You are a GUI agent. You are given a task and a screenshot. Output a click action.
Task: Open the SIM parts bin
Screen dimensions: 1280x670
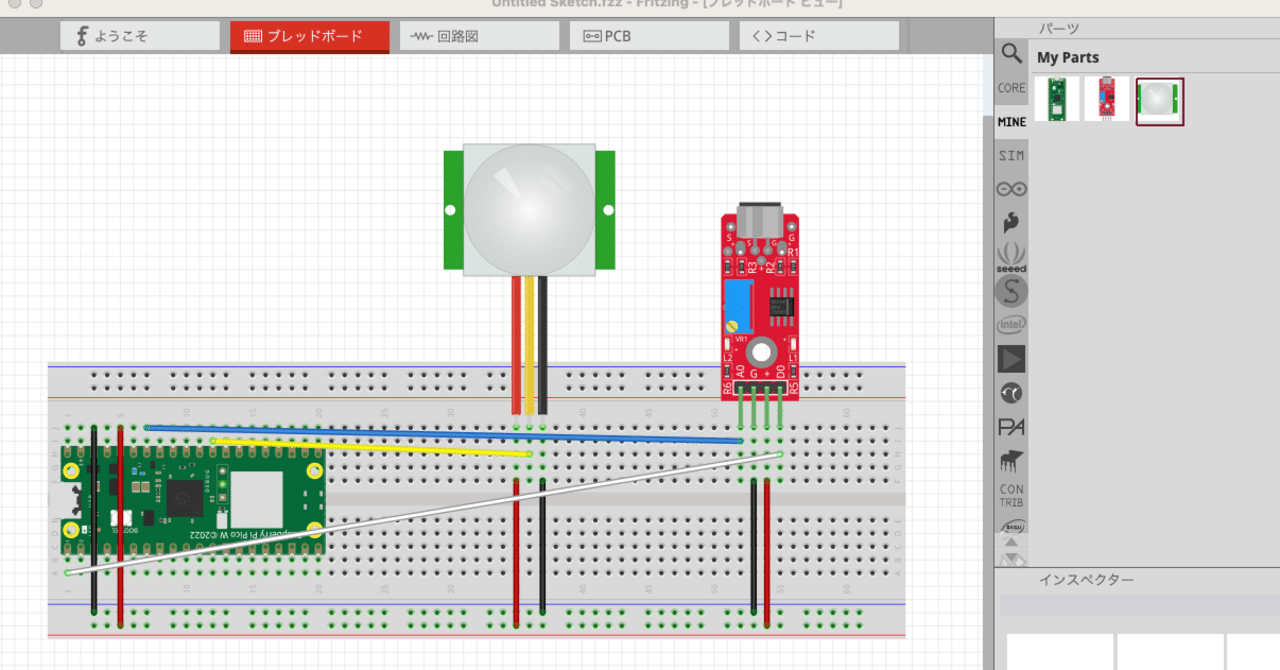point(1011,155)
